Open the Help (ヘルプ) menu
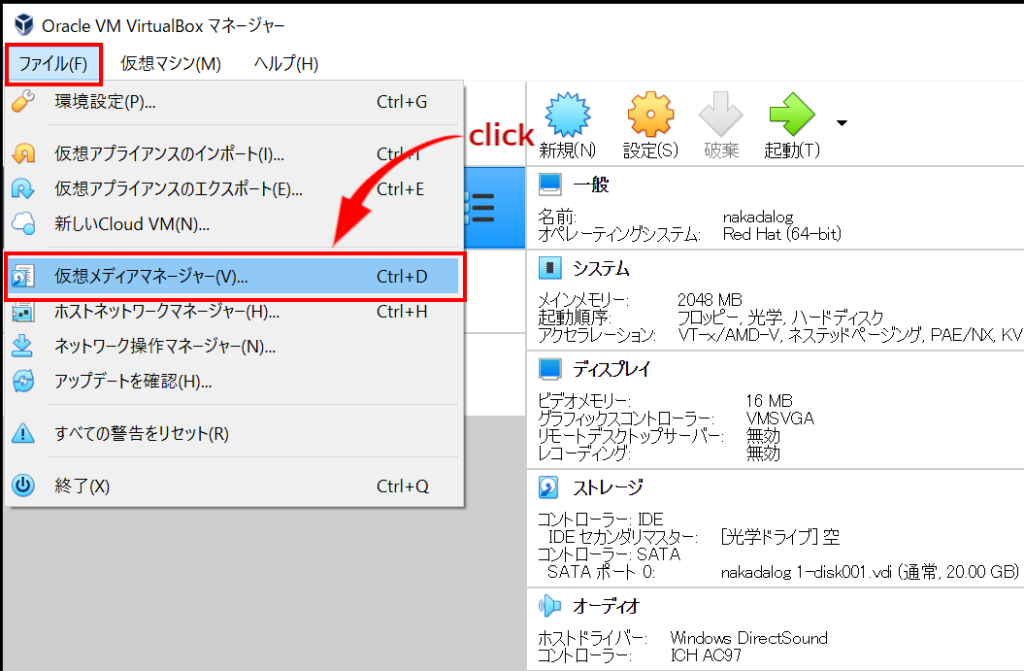 pos(286,64)
